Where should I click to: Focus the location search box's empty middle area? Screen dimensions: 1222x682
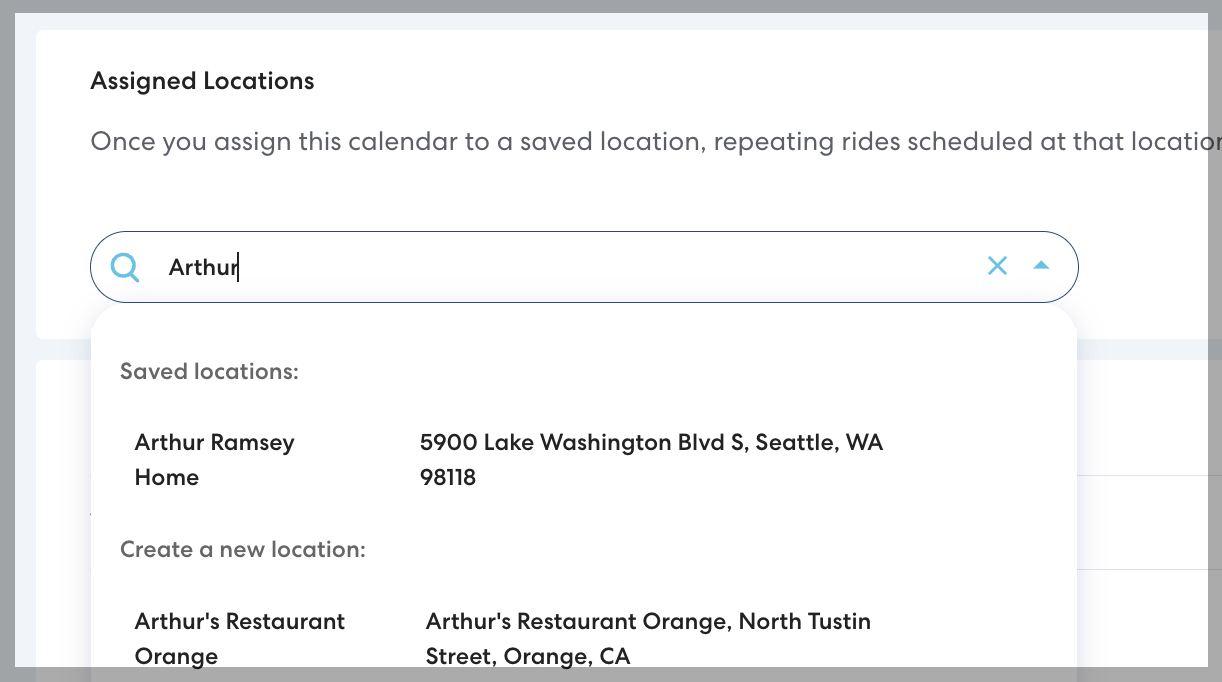point(600,267)
